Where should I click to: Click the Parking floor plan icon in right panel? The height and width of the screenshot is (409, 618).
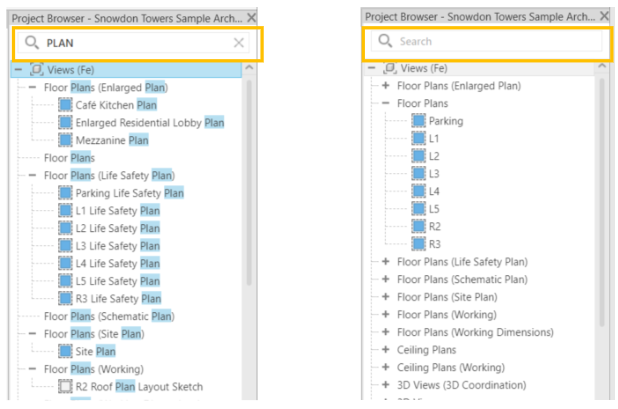[419, 121]
